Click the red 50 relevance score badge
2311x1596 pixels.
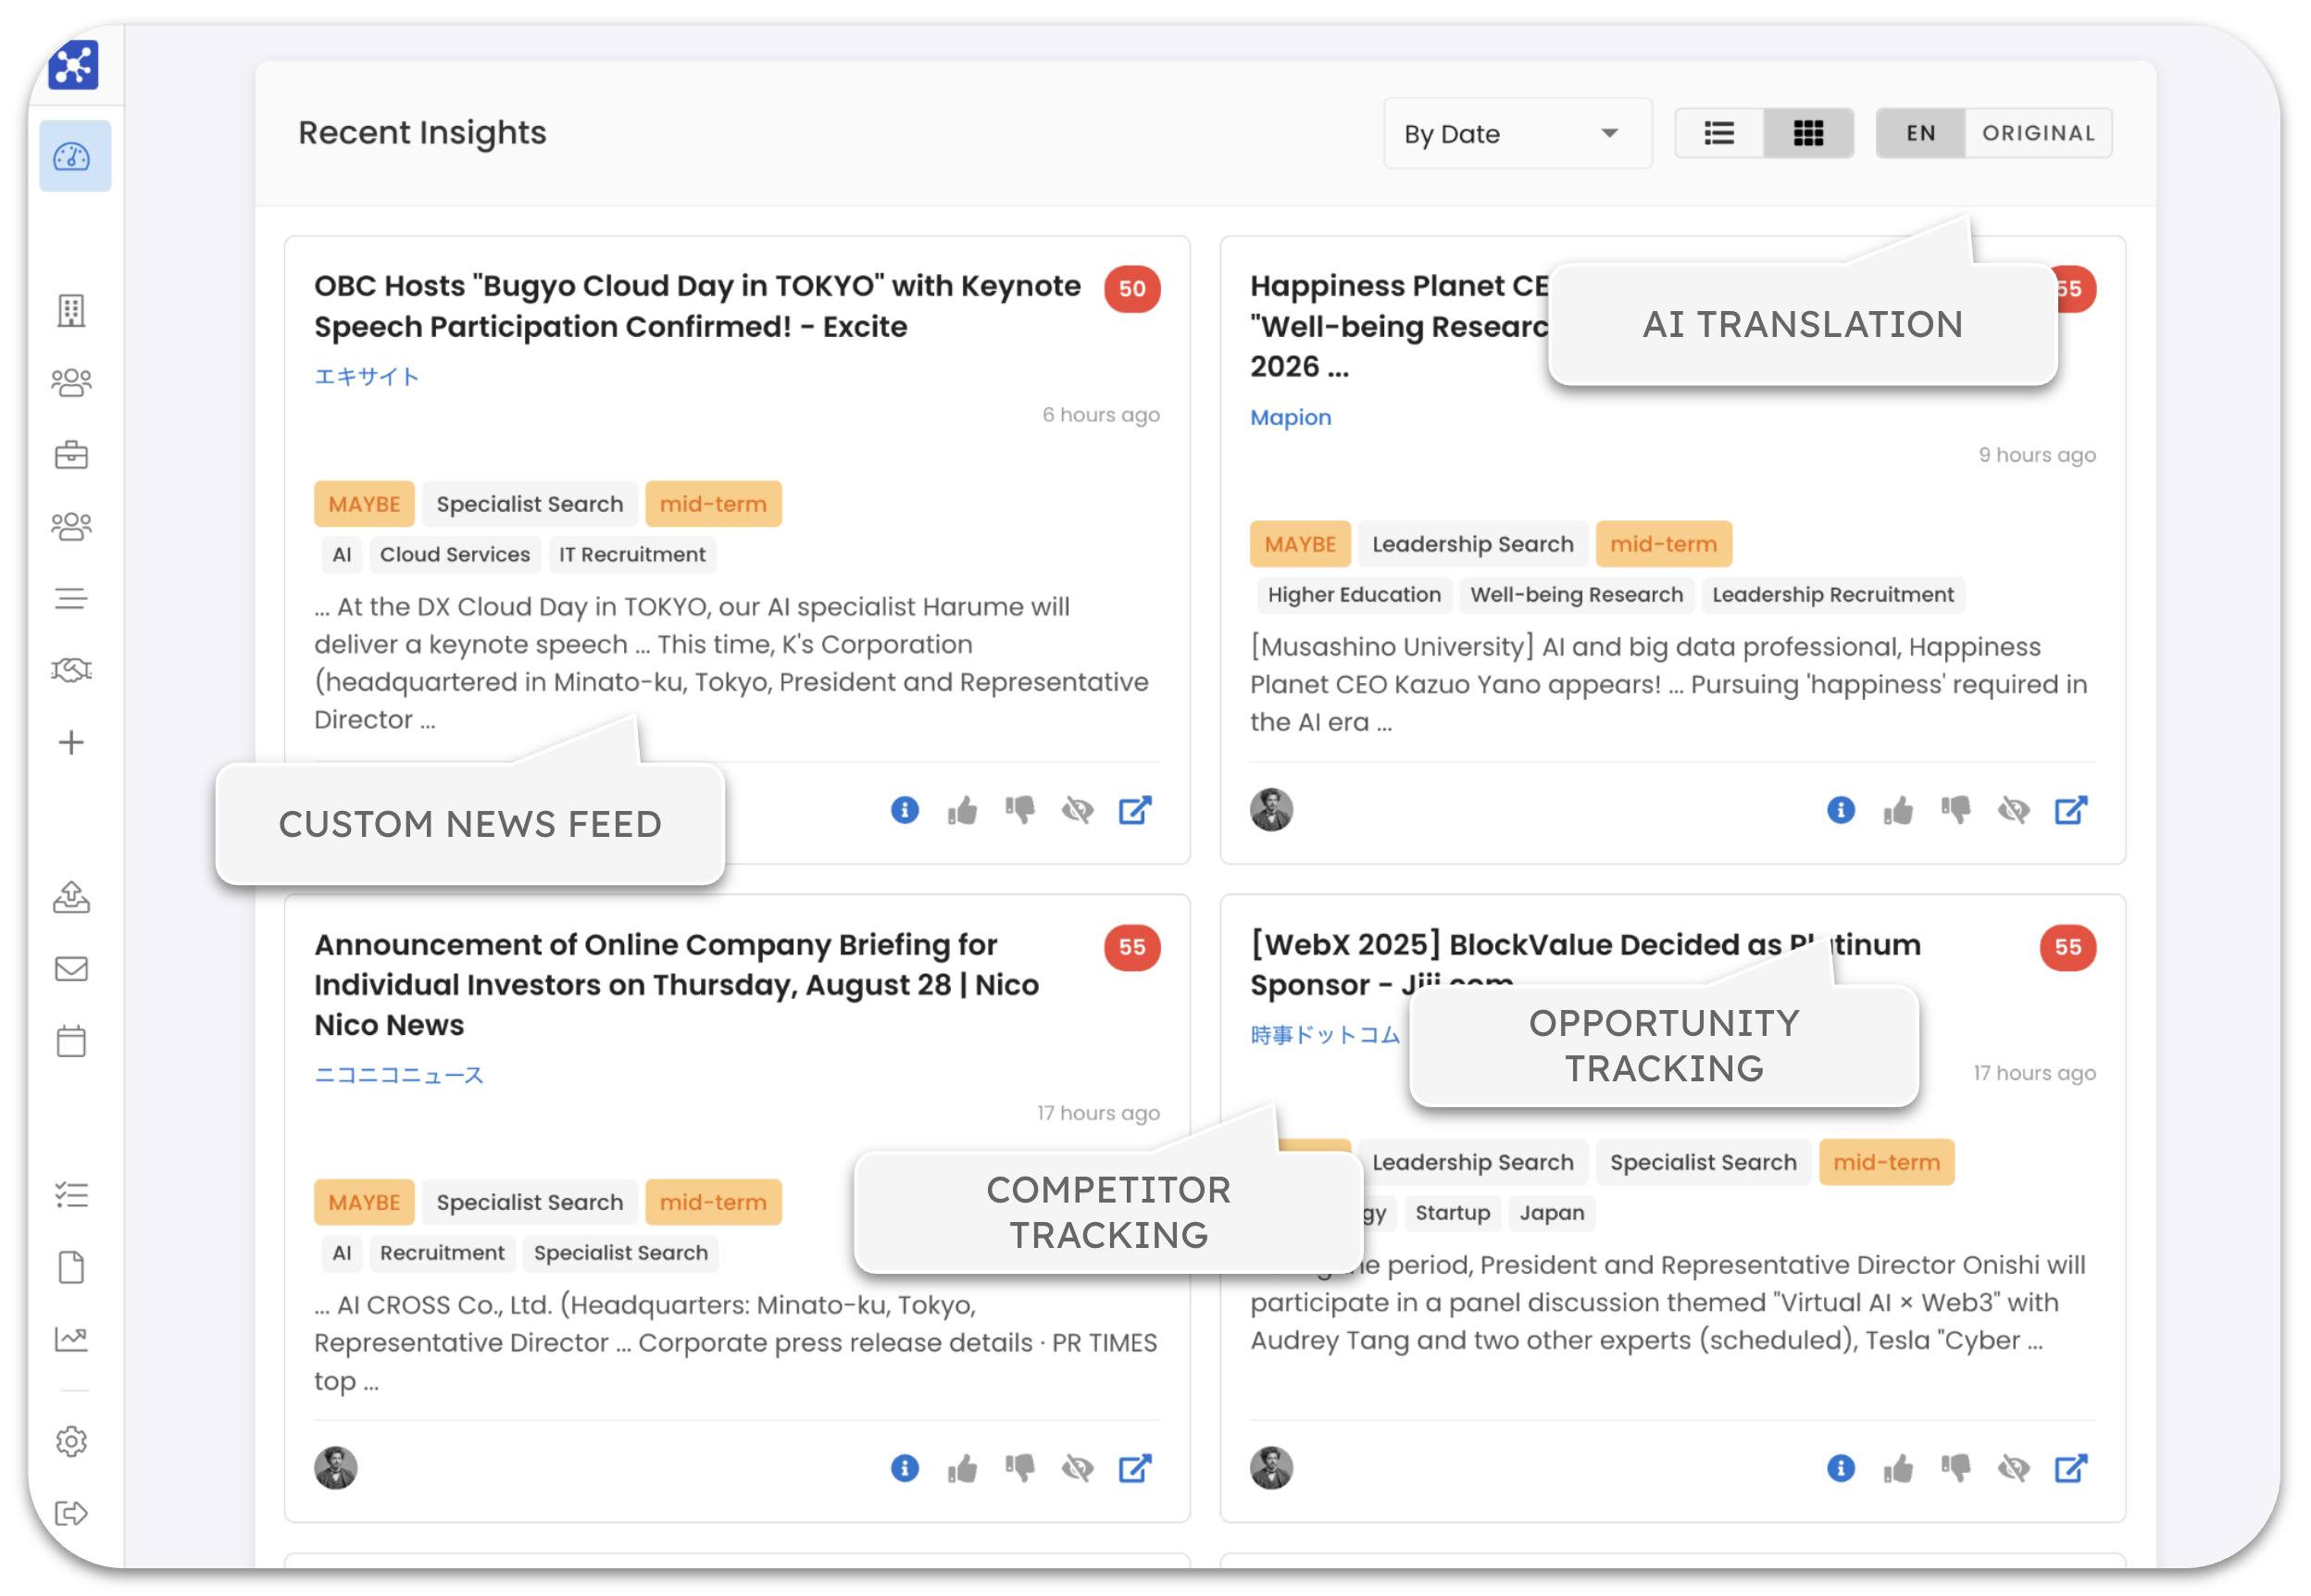click(1131, 289)
